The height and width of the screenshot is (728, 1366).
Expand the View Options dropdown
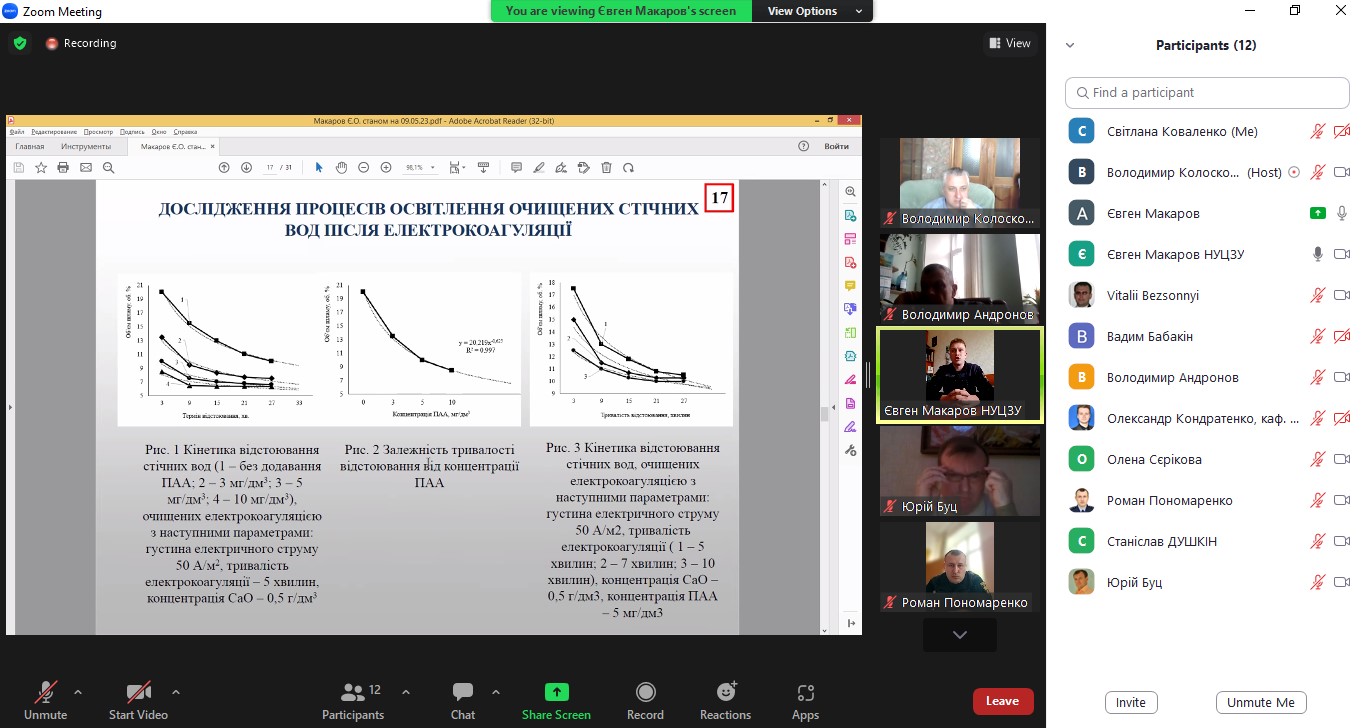pyautogui.click(x=815, y=11)
